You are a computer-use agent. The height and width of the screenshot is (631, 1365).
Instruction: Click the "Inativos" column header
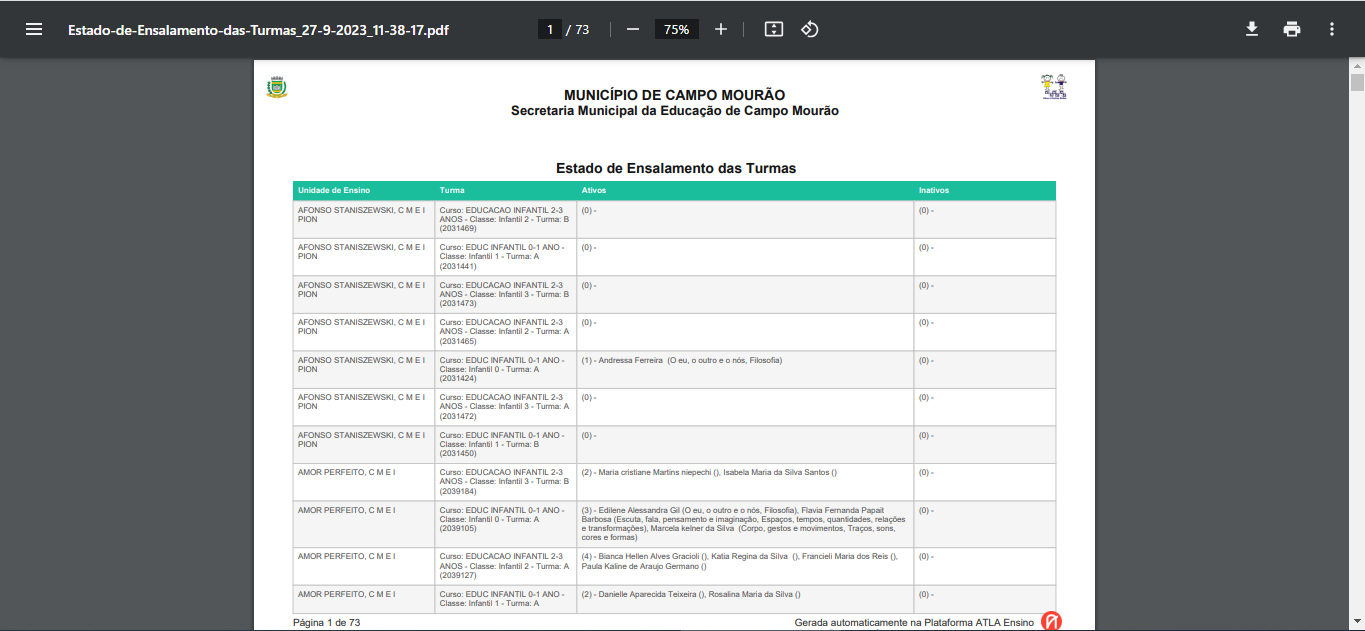[985, 190]
